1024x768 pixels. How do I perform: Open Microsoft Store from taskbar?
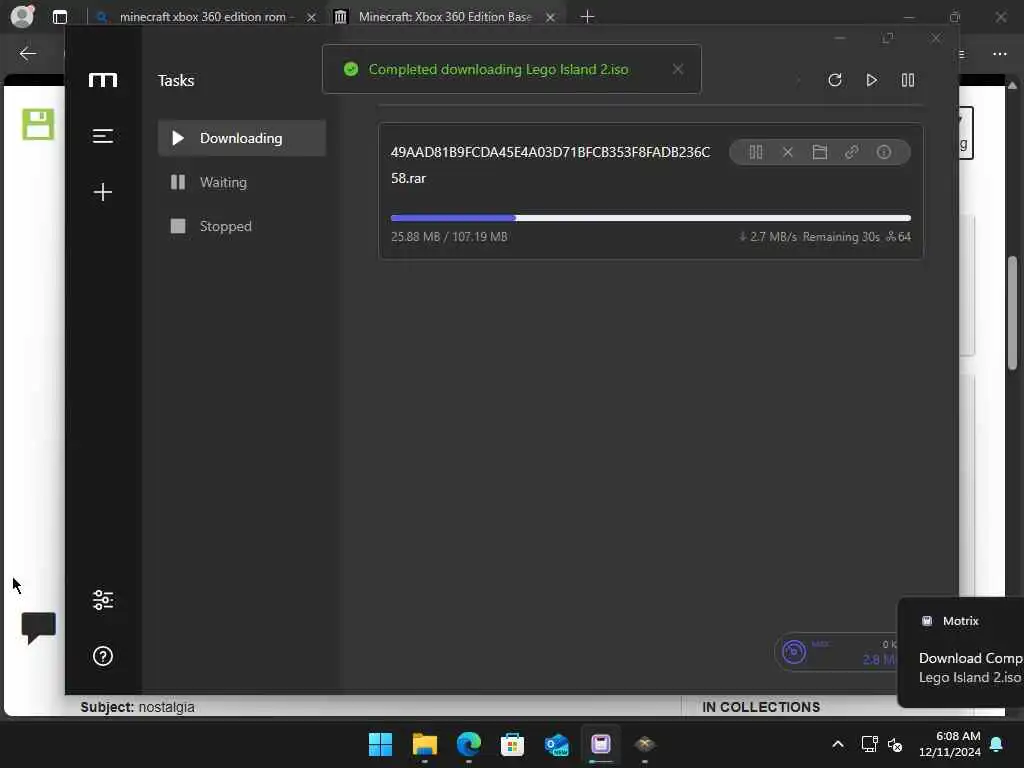point(513,744)
